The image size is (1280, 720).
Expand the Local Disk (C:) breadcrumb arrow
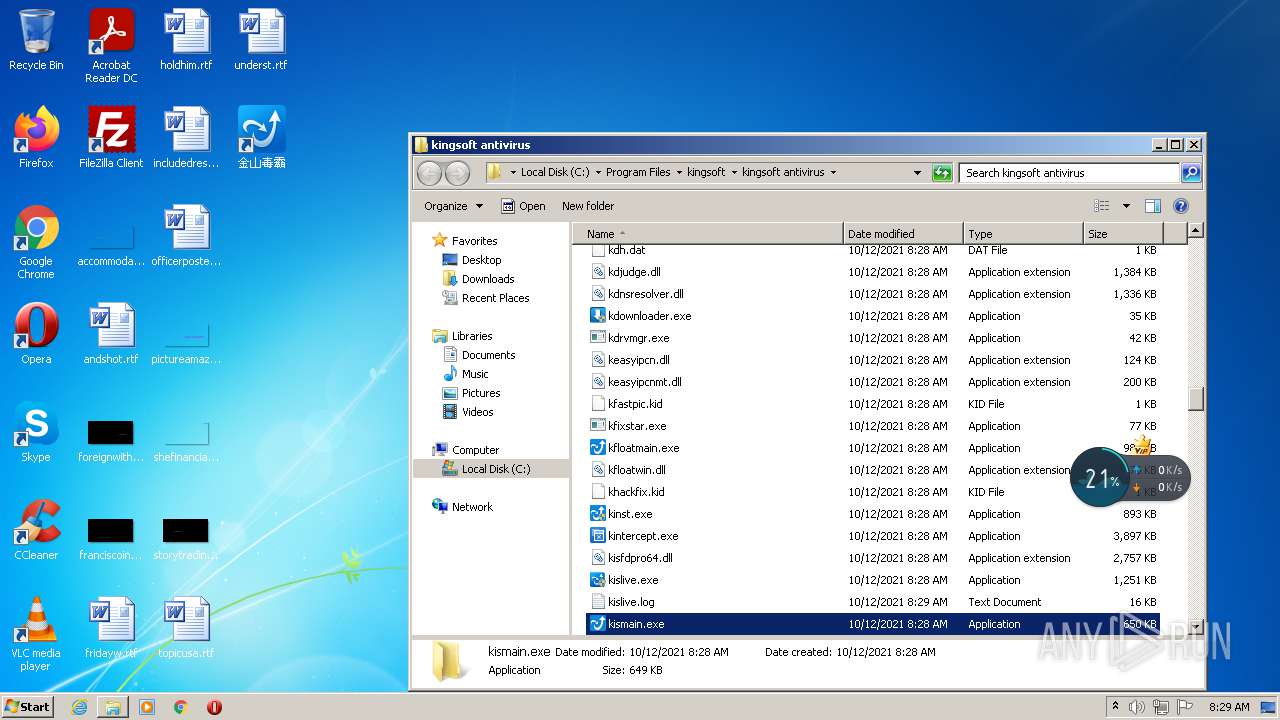pyautogui.click(x=598, y=173)
